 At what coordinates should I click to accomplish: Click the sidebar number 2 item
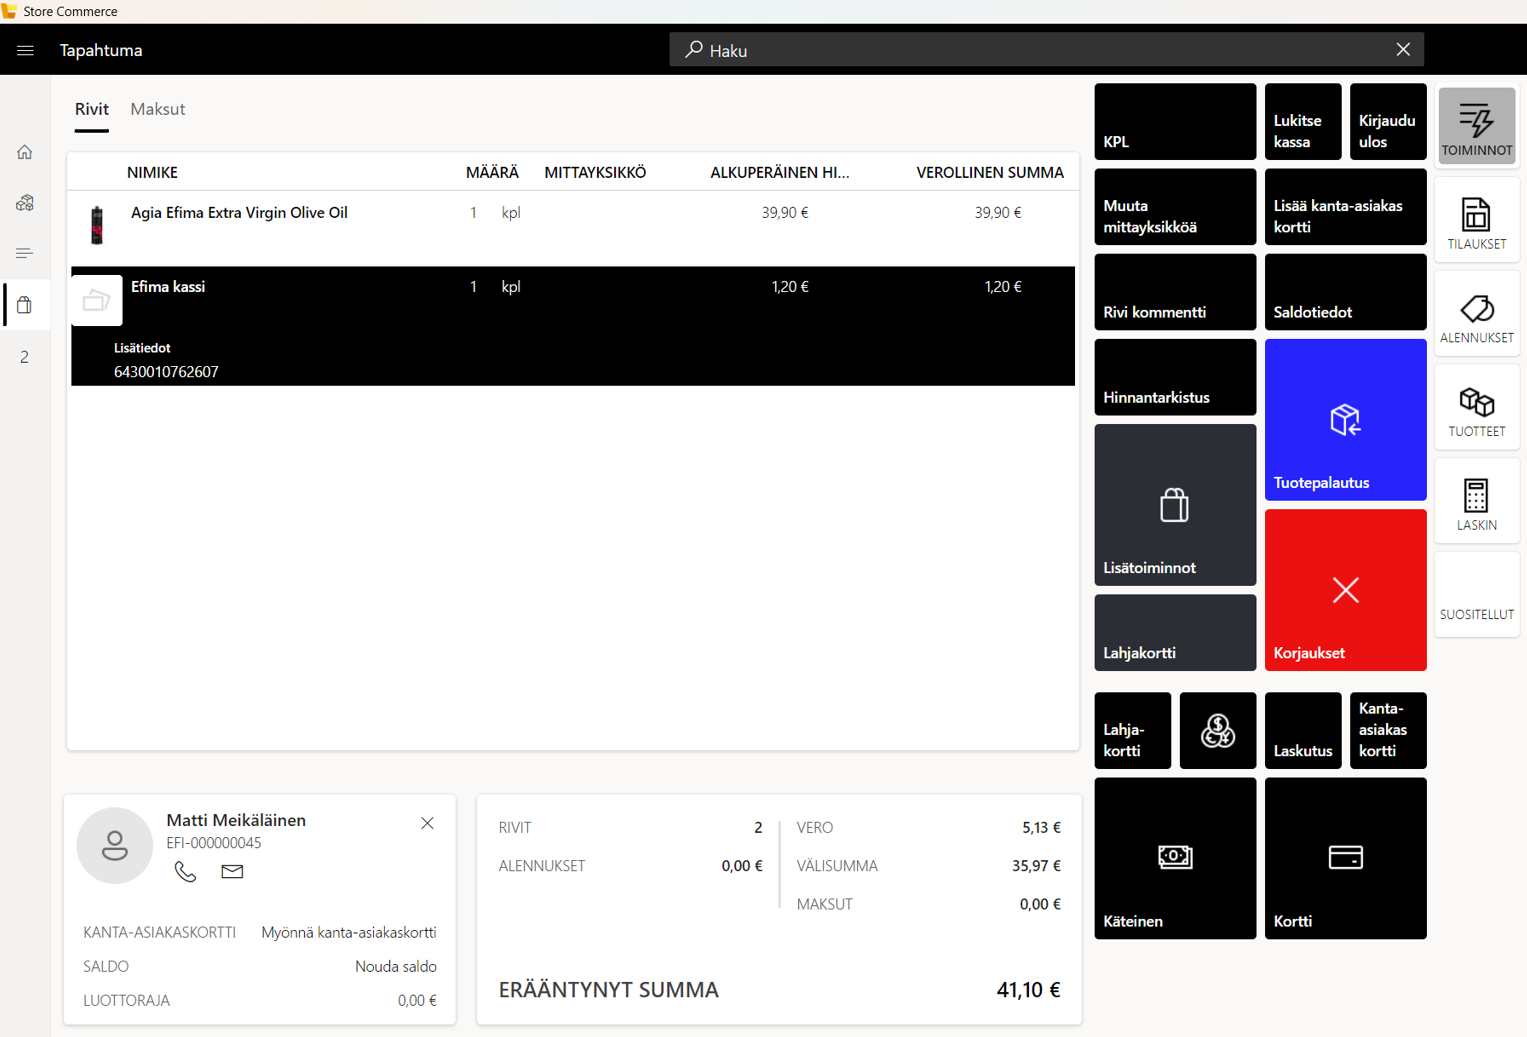pyautogui.click(x=25, y=357)
